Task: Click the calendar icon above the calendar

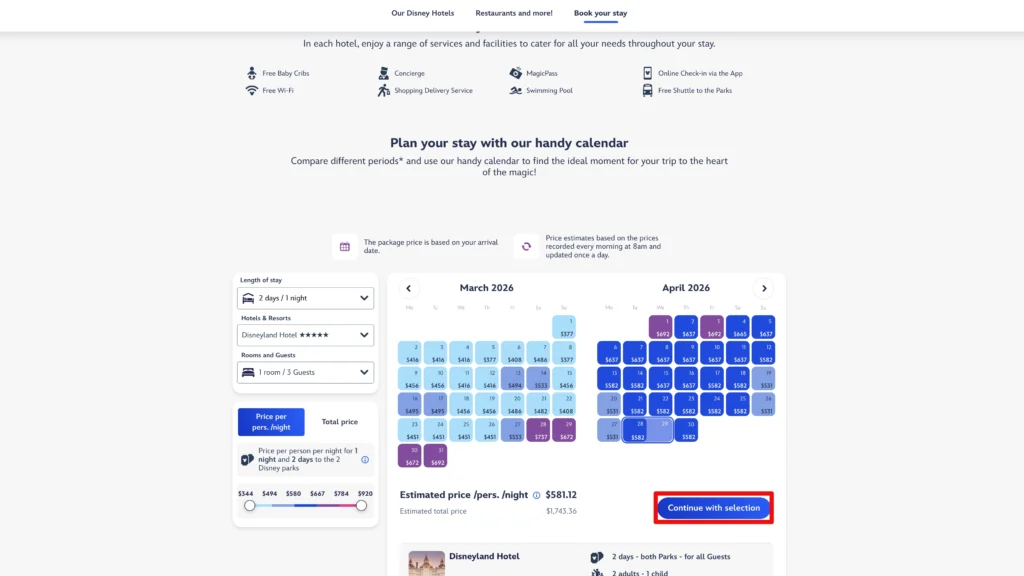Action: click(x=345, y=246)
